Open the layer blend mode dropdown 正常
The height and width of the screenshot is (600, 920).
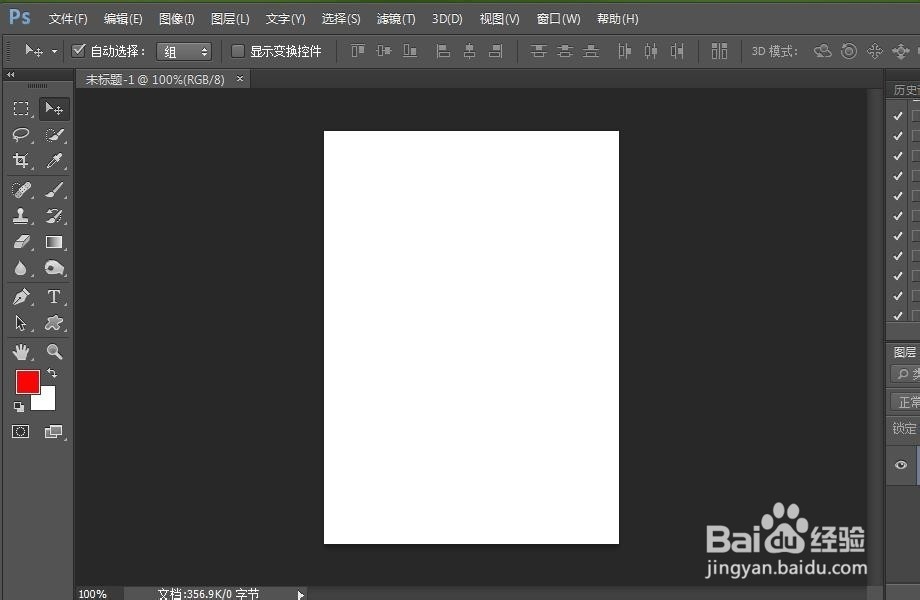pos(905,402)
